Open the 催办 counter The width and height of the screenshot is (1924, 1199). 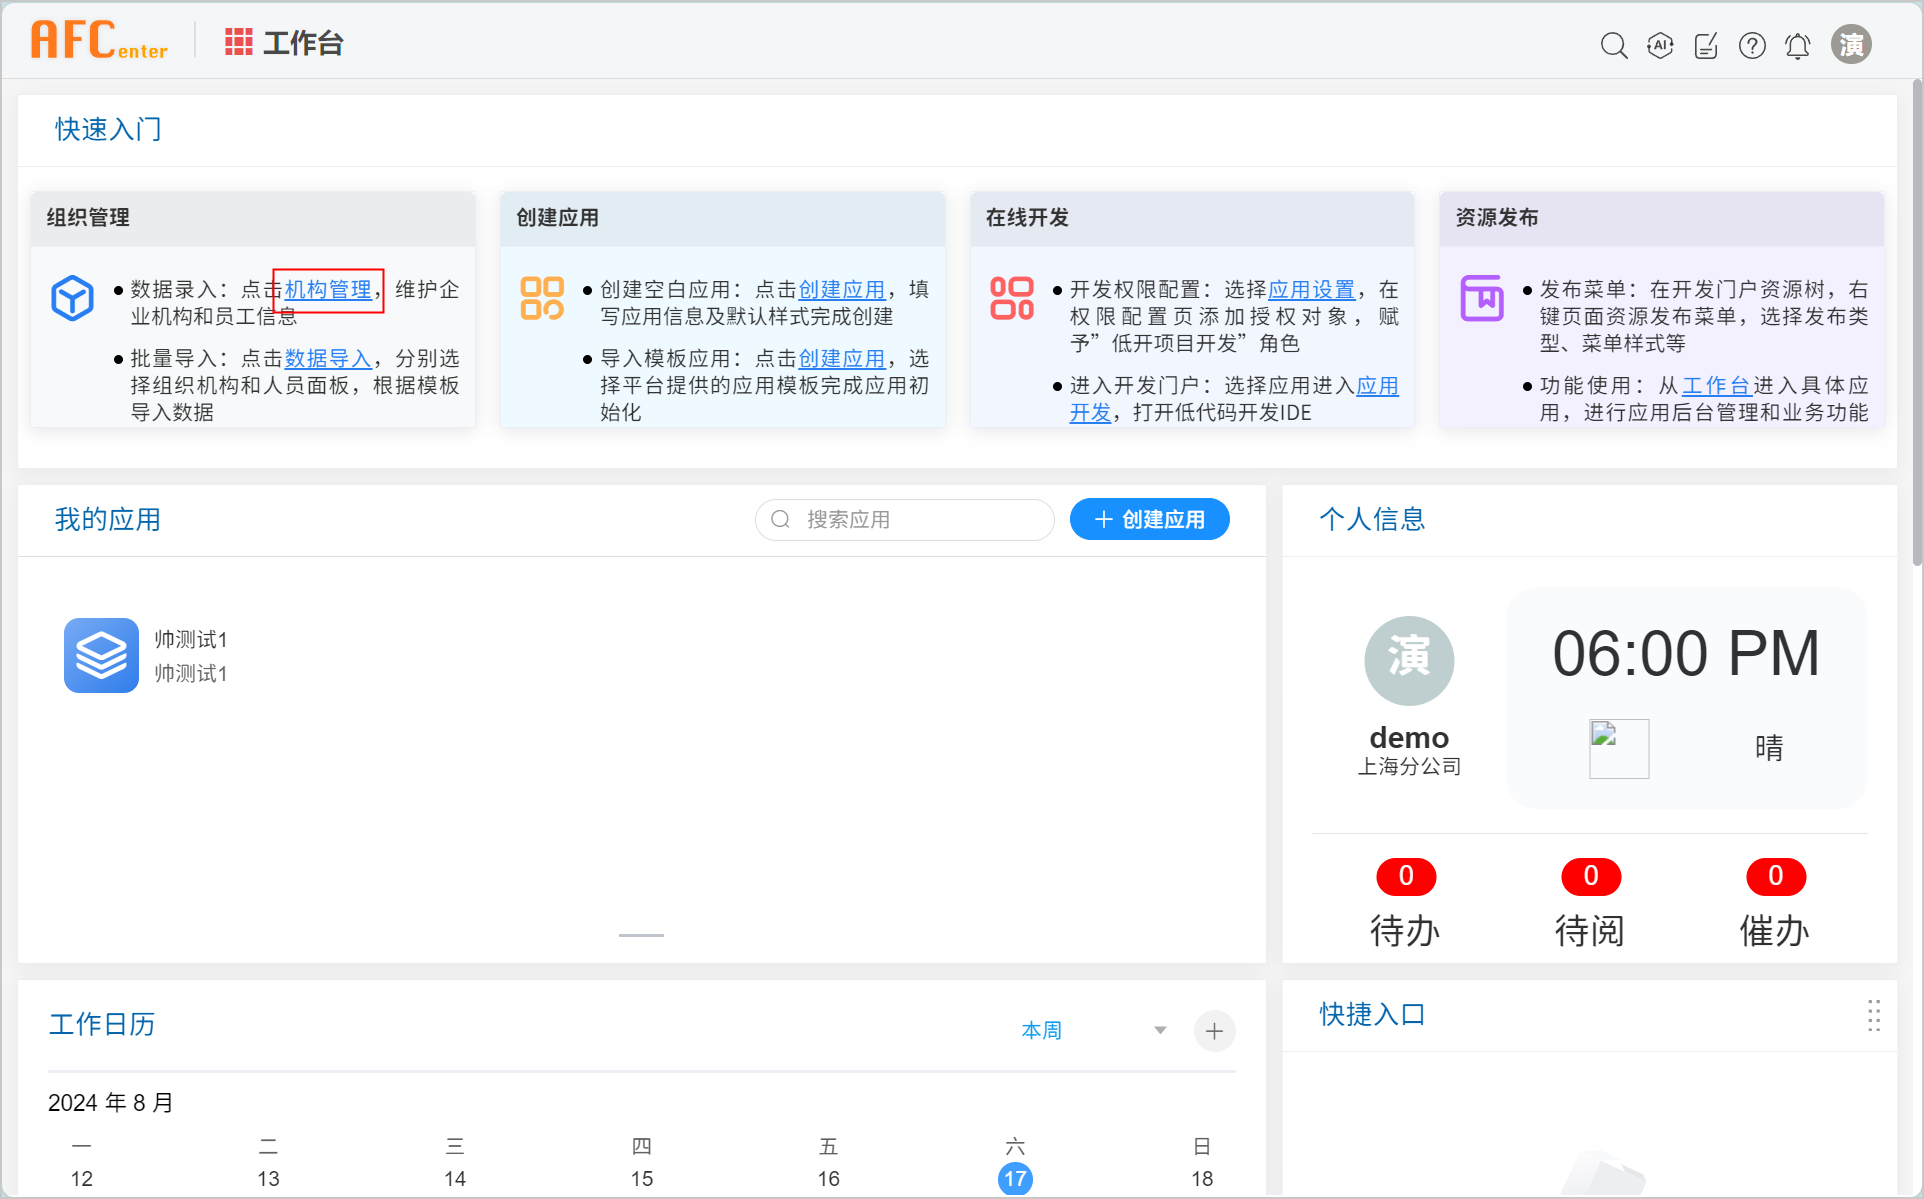(x=1775, y=903)
